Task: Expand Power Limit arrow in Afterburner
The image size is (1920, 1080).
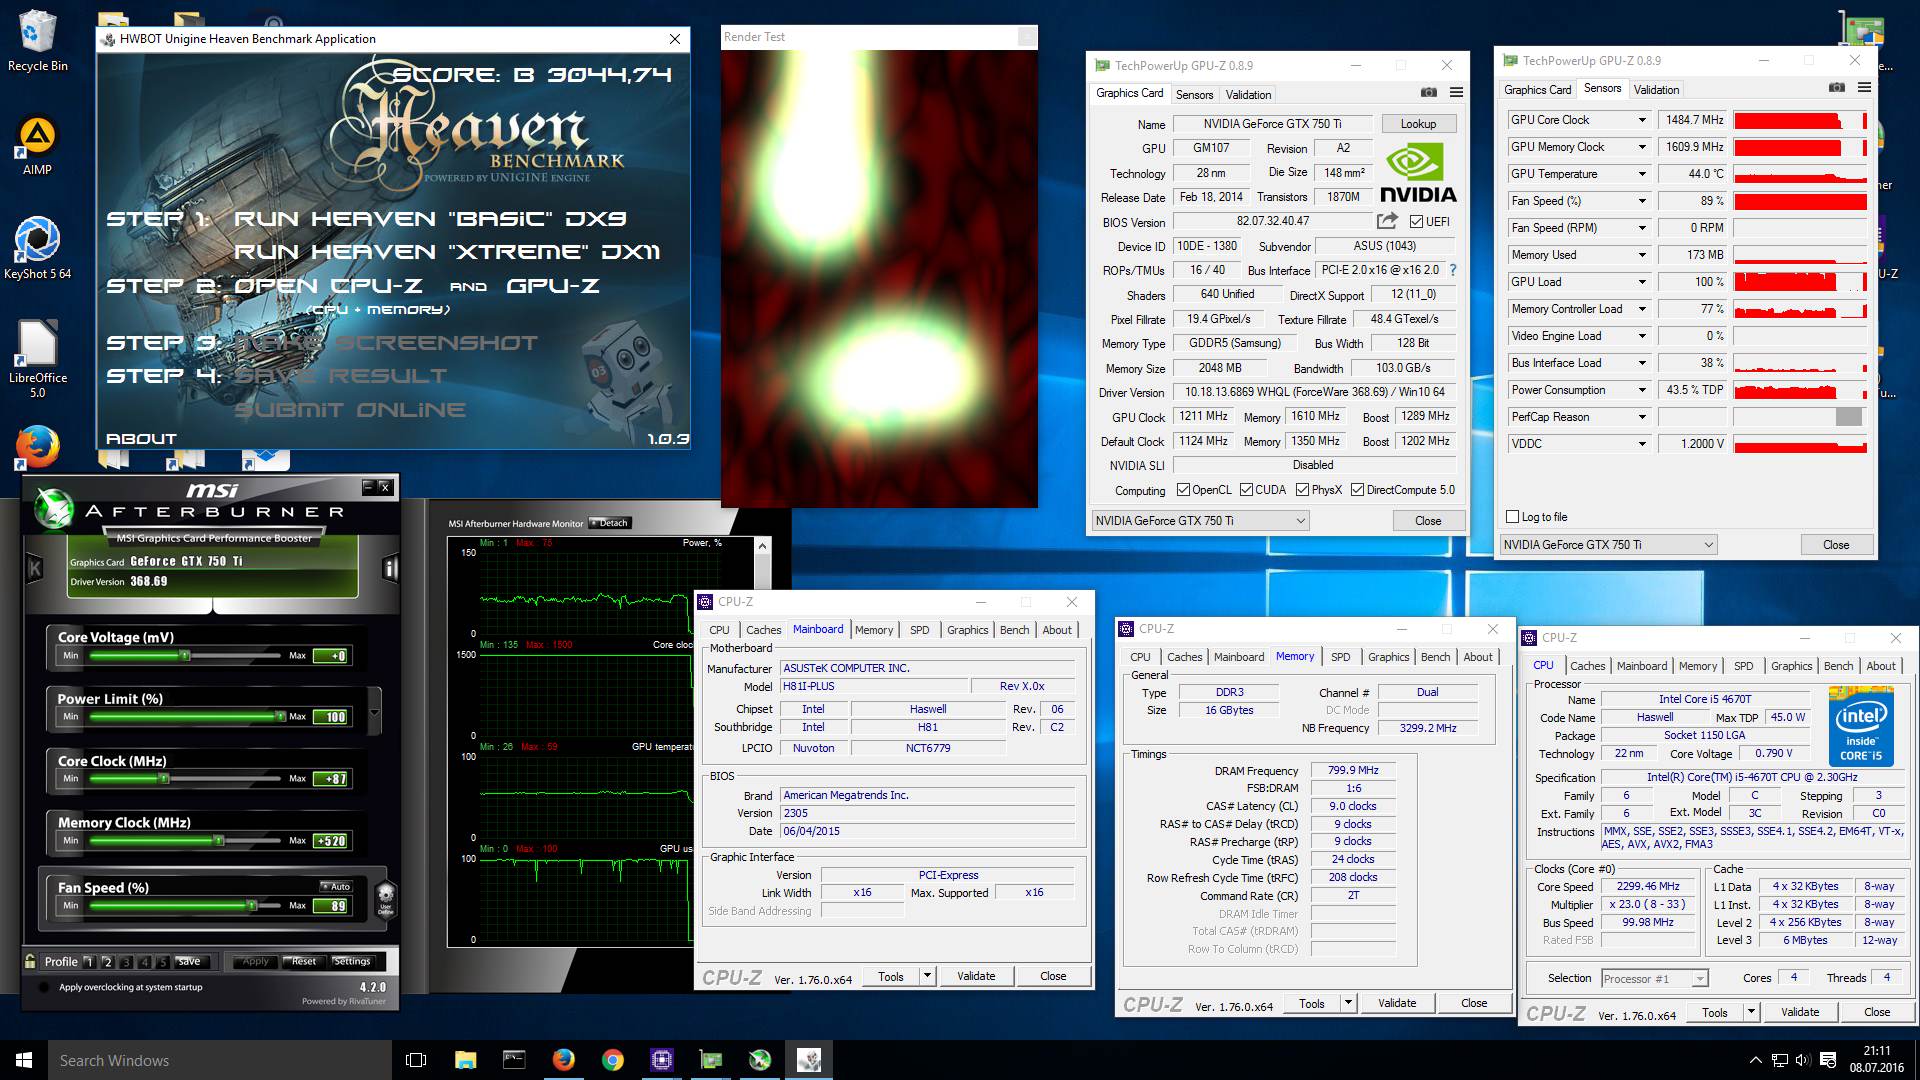Action: tap(375, 713)
